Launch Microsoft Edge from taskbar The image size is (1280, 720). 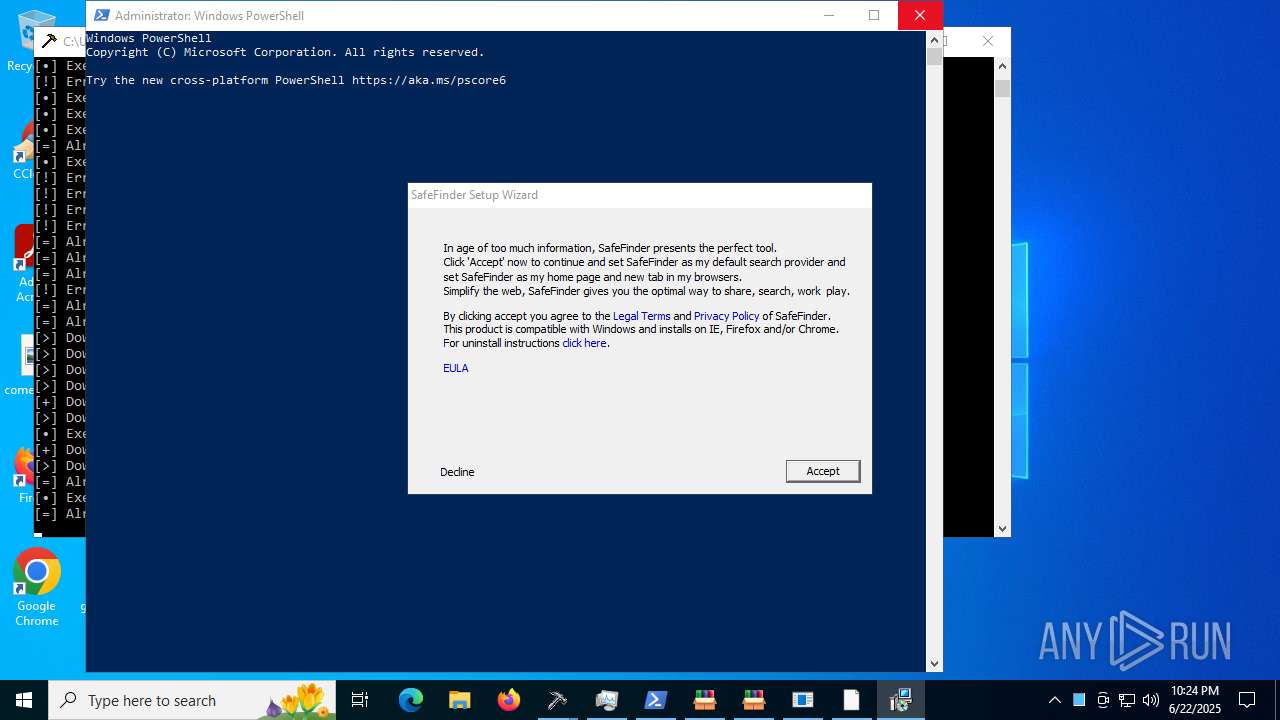point(411,700)
